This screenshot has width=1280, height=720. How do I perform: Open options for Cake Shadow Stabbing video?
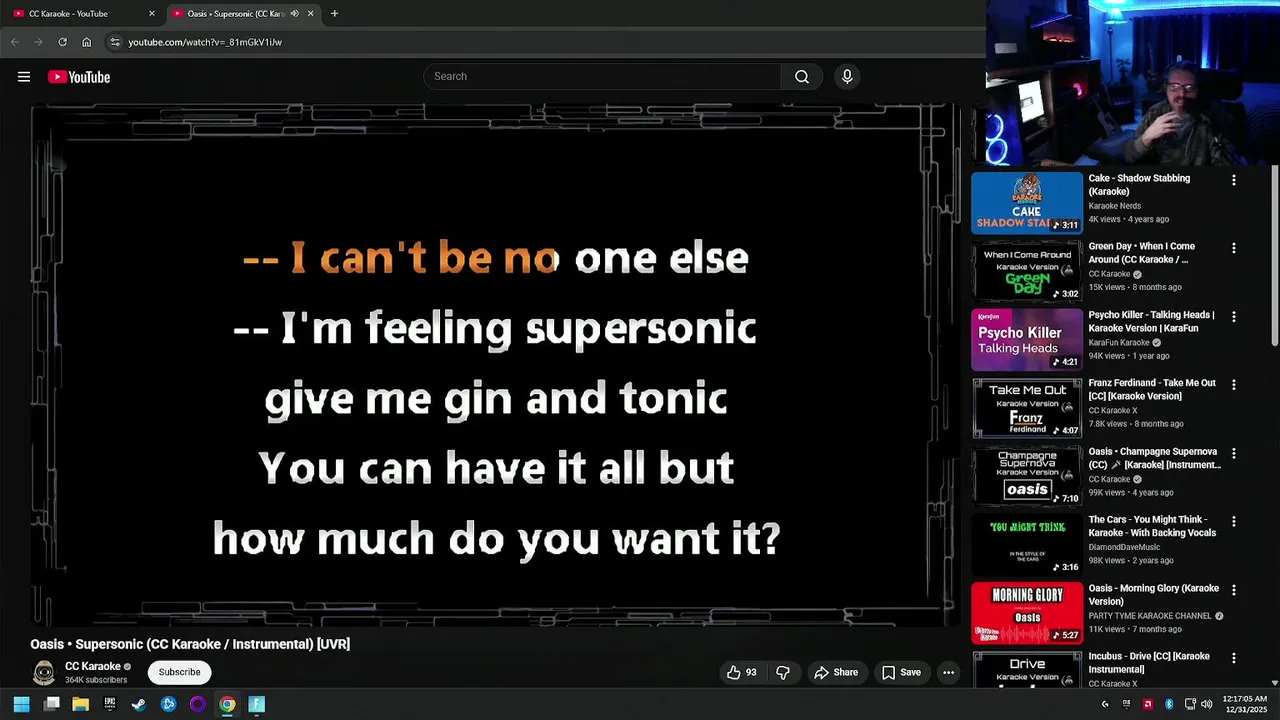coord(1233,180)
